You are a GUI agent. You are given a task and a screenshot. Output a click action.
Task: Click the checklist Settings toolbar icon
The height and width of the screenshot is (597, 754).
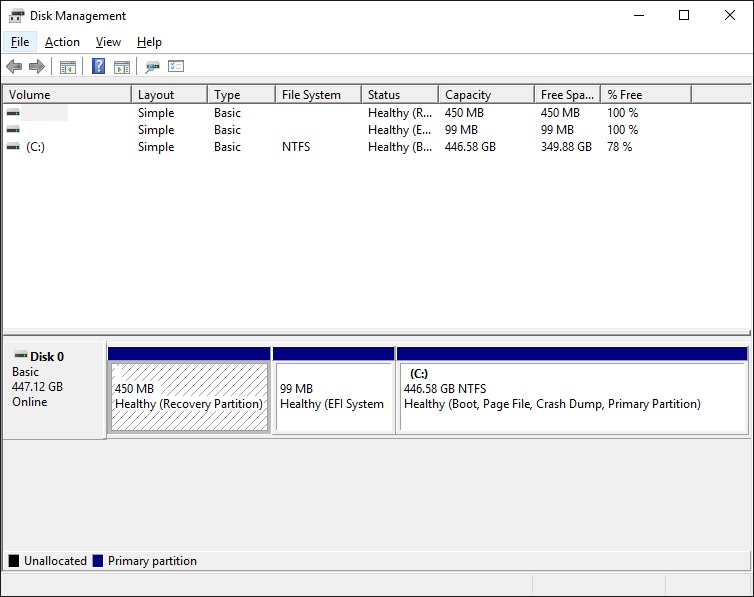(176, 67)
